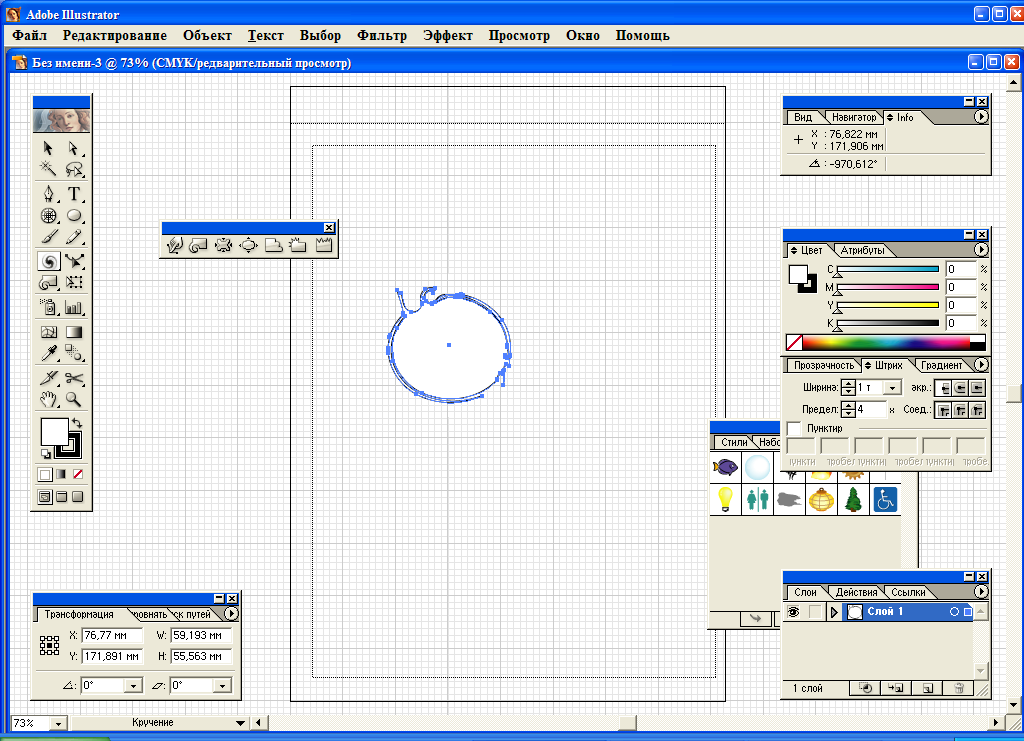Pick the Scissors tool
This screenshot has width=1024, height=741.
(74, 378)
